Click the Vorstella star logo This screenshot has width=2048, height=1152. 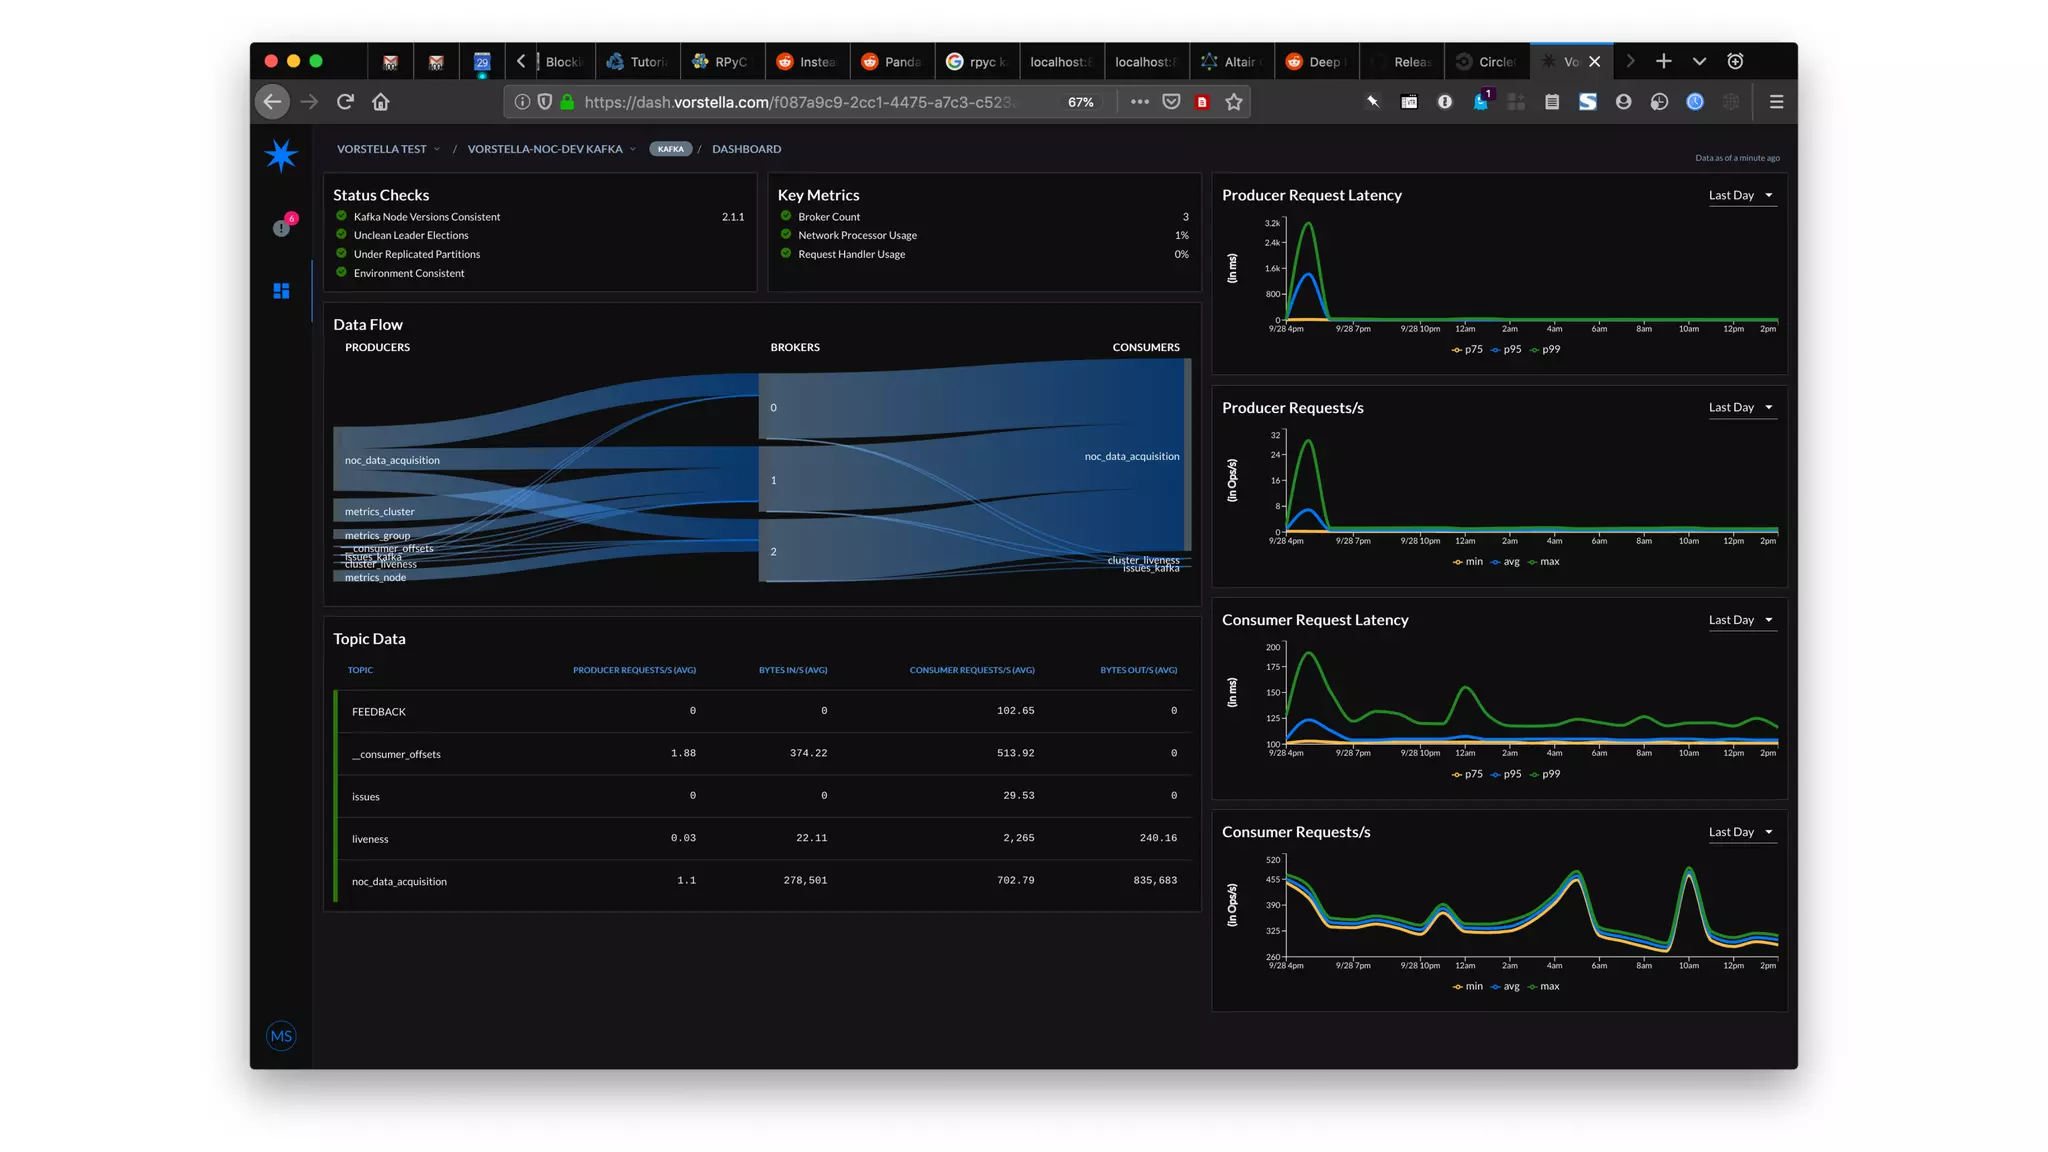click(281, 155)
